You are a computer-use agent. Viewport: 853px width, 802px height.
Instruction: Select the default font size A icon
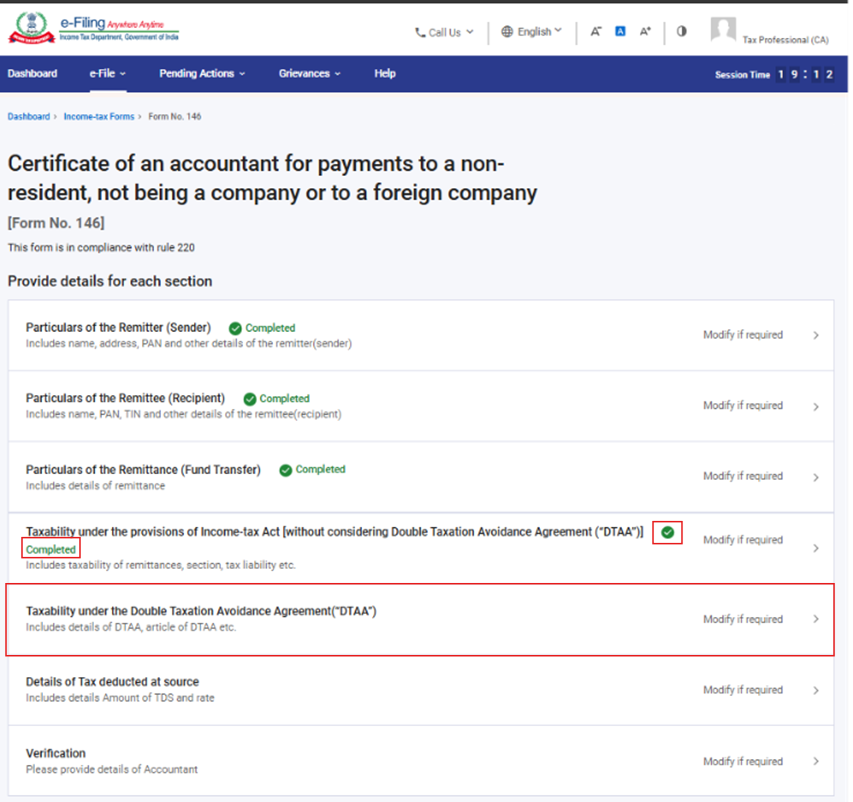tap(620, 32)
